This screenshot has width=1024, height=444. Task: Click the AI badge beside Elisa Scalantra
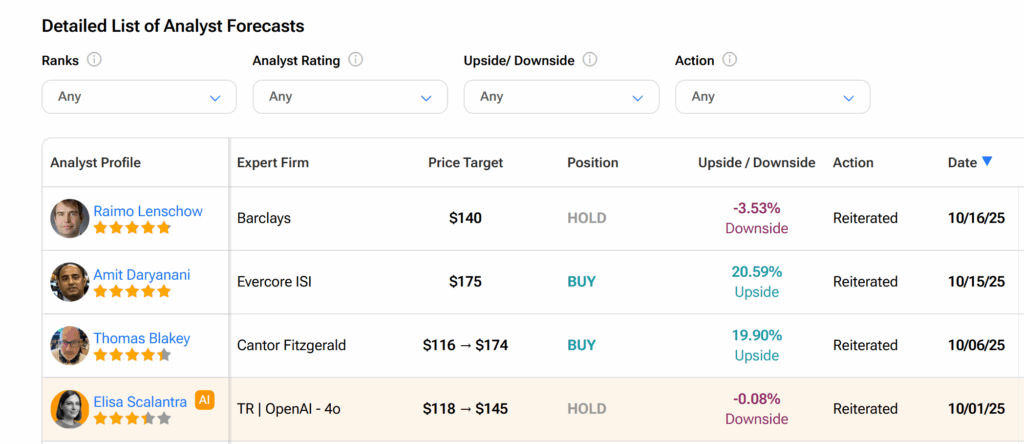pos(204,400)
